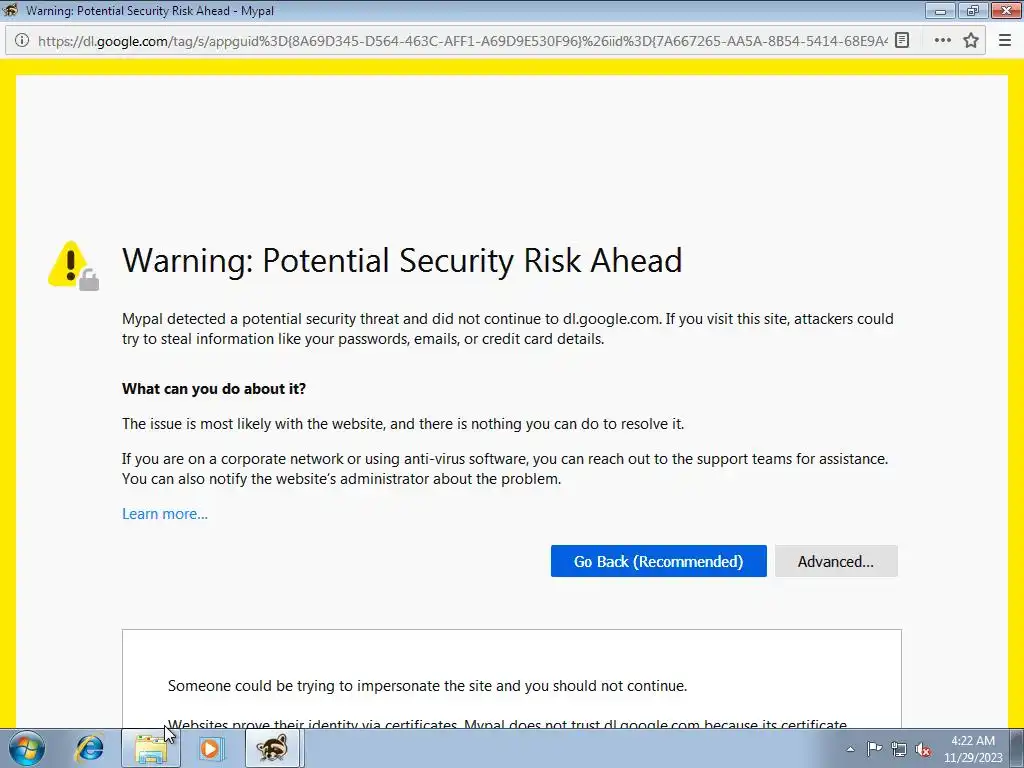The height and width of the screenshot is (768, 1024).
Task: Open Windows Explorer folder in taskbar
Action: [151, 748]
